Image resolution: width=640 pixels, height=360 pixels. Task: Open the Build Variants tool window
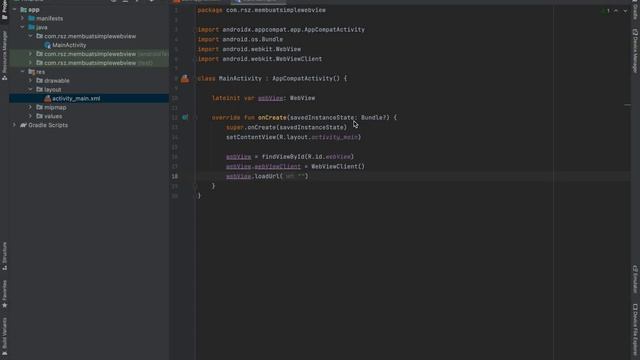coord(4,337)
